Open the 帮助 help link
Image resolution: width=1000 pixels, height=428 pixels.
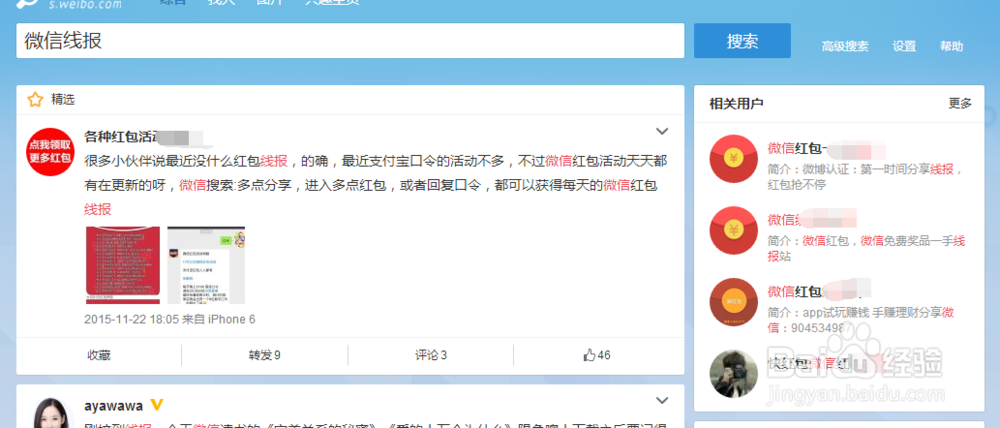click(952, 46)
